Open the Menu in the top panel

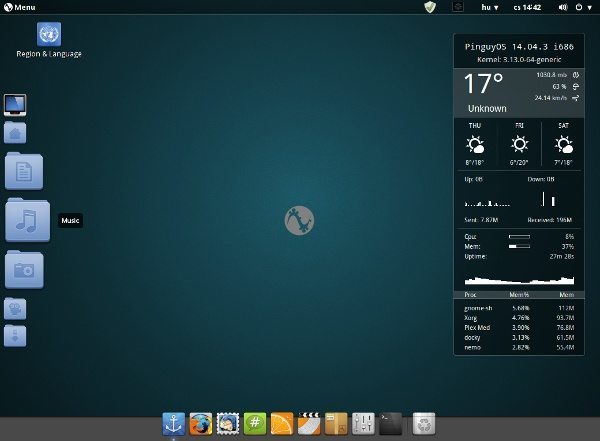[x=20, y=7]
